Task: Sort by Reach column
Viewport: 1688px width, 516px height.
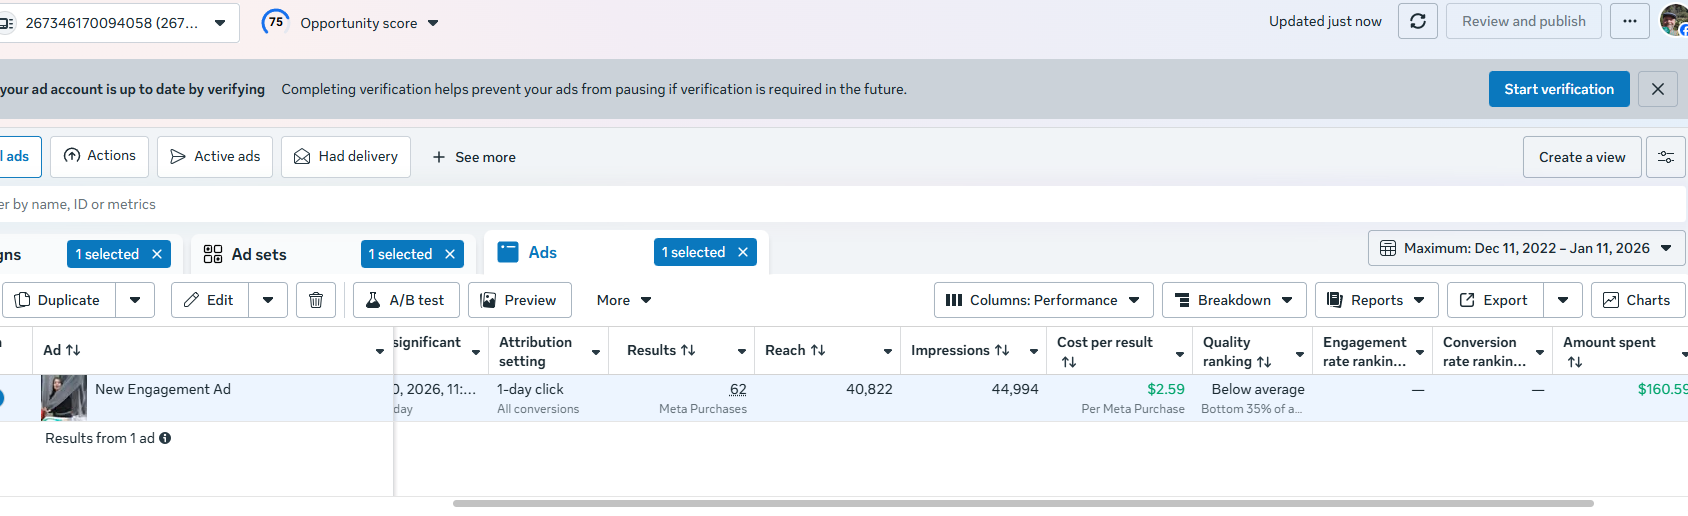Action: (x=818, y=351)
